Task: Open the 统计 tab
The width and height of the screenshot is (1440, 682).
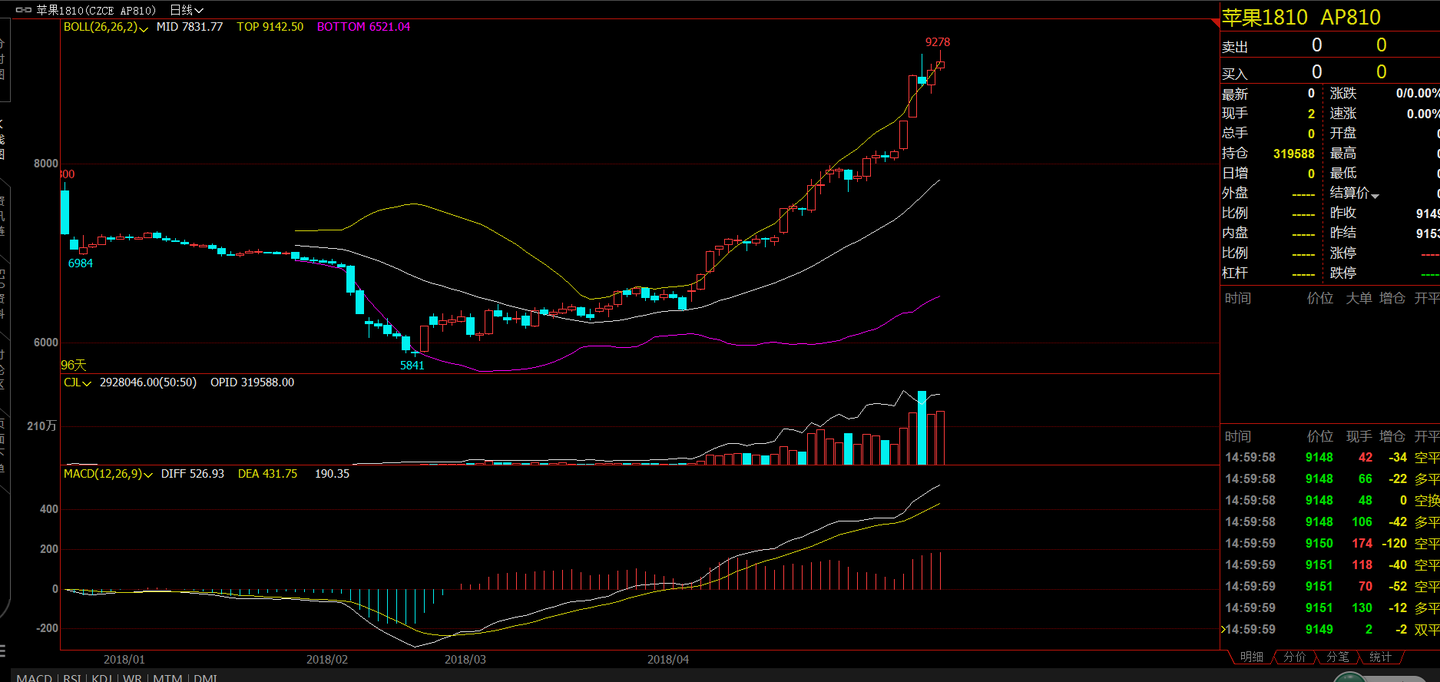Action: pos(1380,657)
